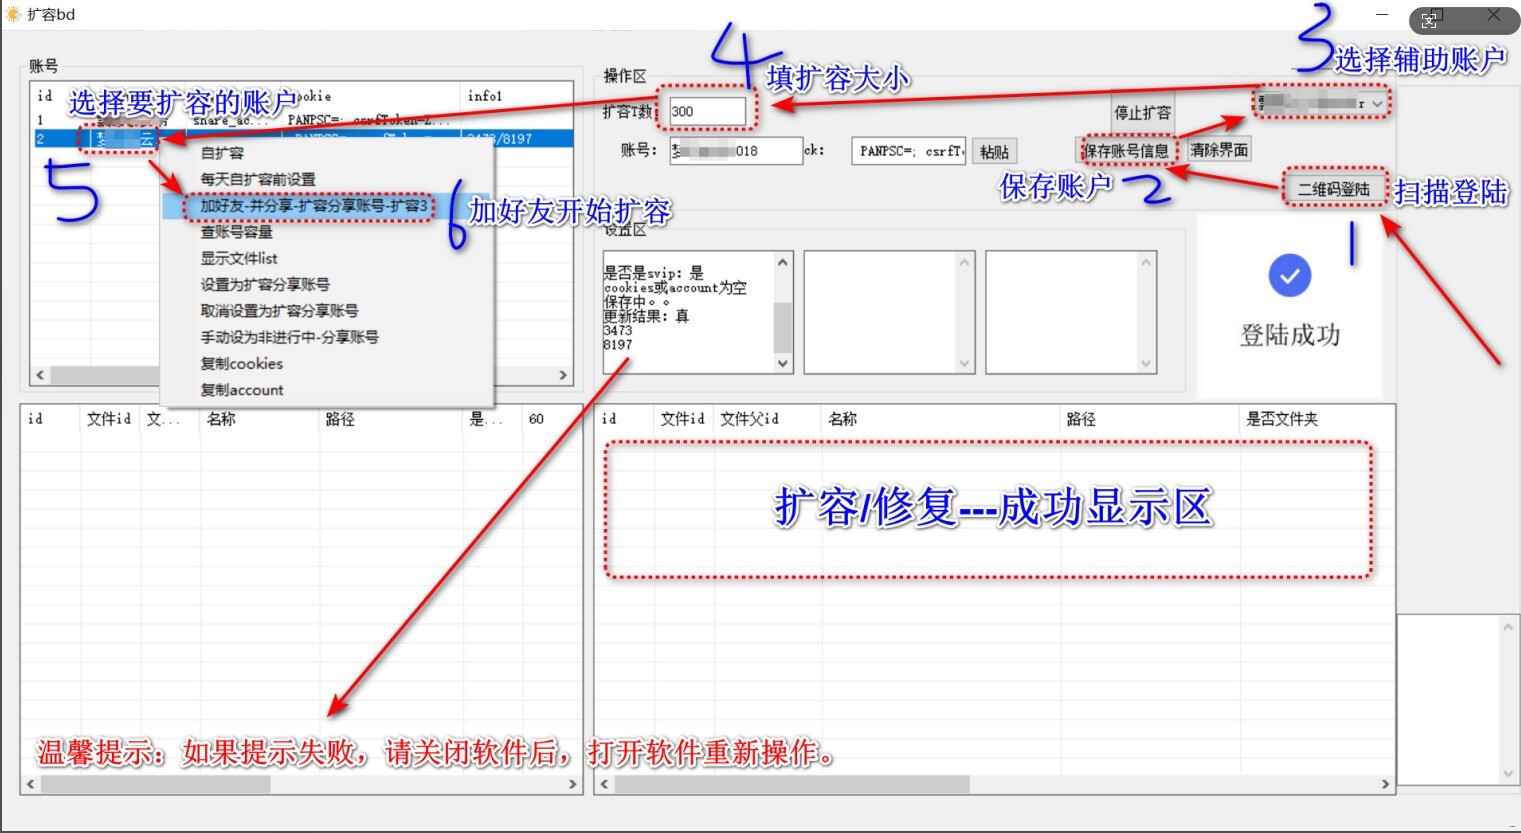Click 复制cookies in the context menu
The height and width of the screenshot is (833, 1521).
tap(242, 363)
